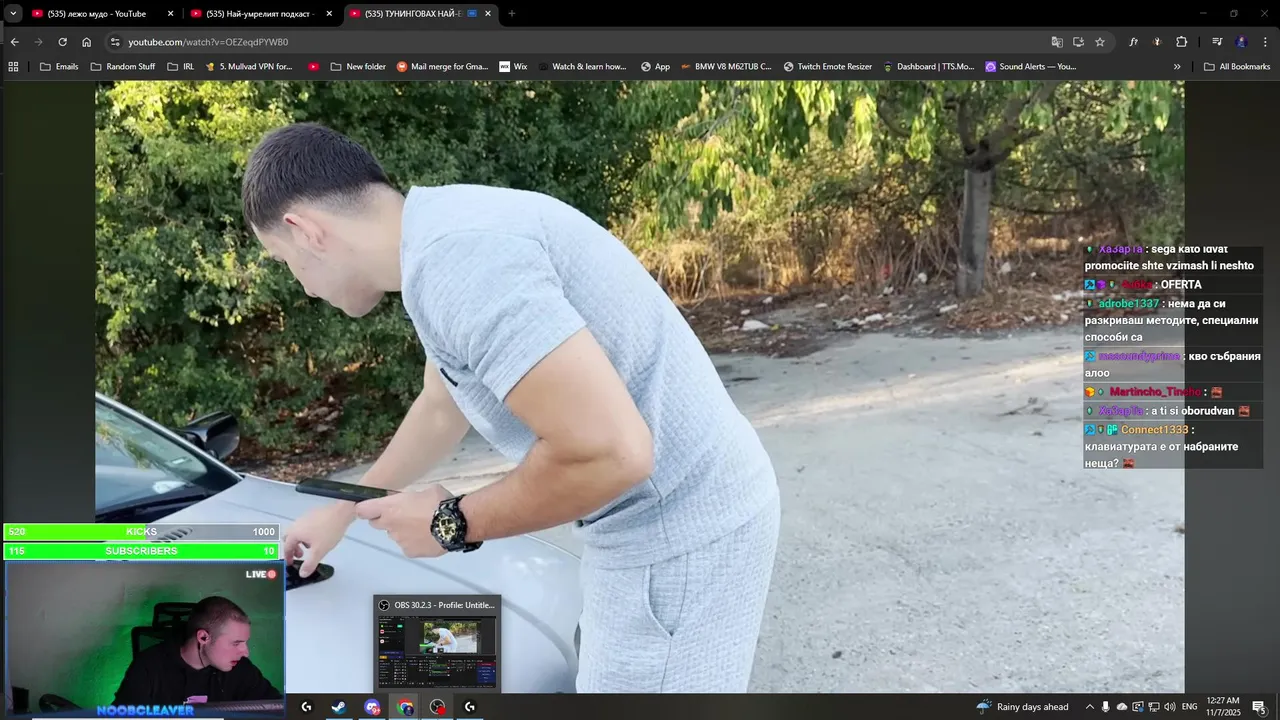Open the Chrome profile avatar
The width and height of the screenshot is (1280, 720).
tap(1241, 42)
